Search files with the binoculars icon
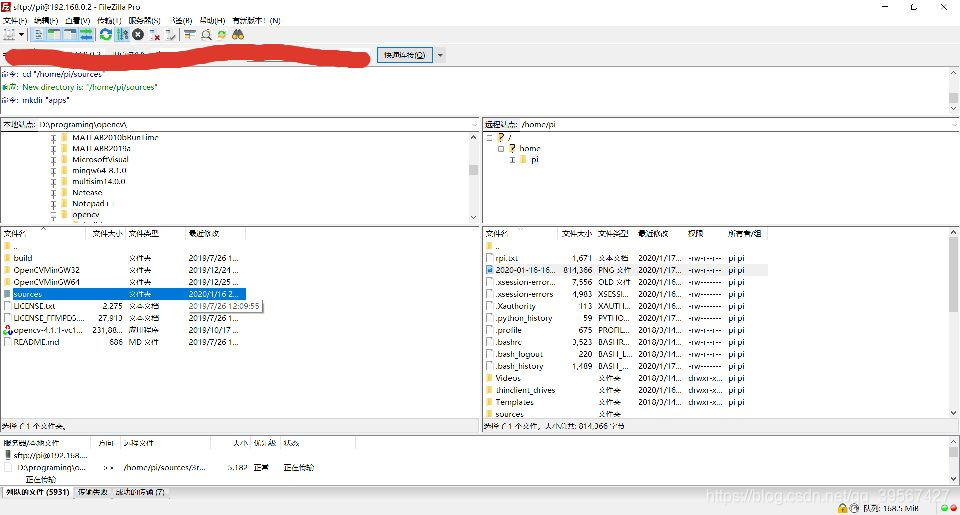 click(238, 35)
